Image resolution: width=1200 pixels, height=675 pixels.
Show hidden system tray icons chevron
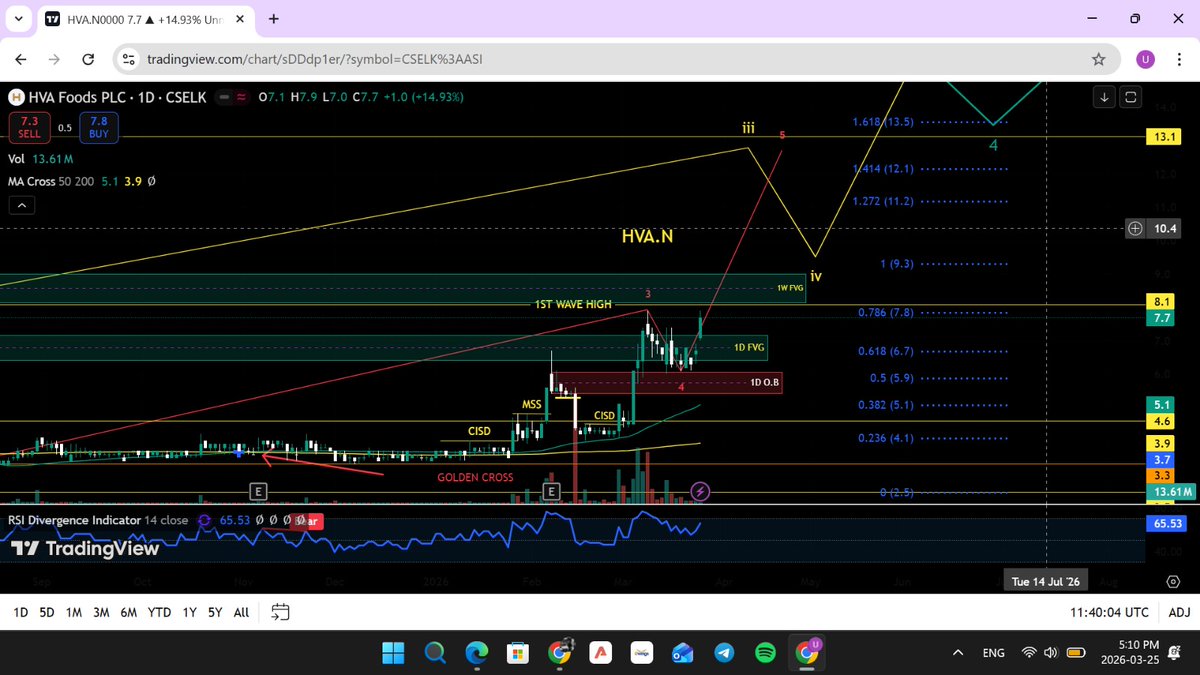tap(958, 653)
